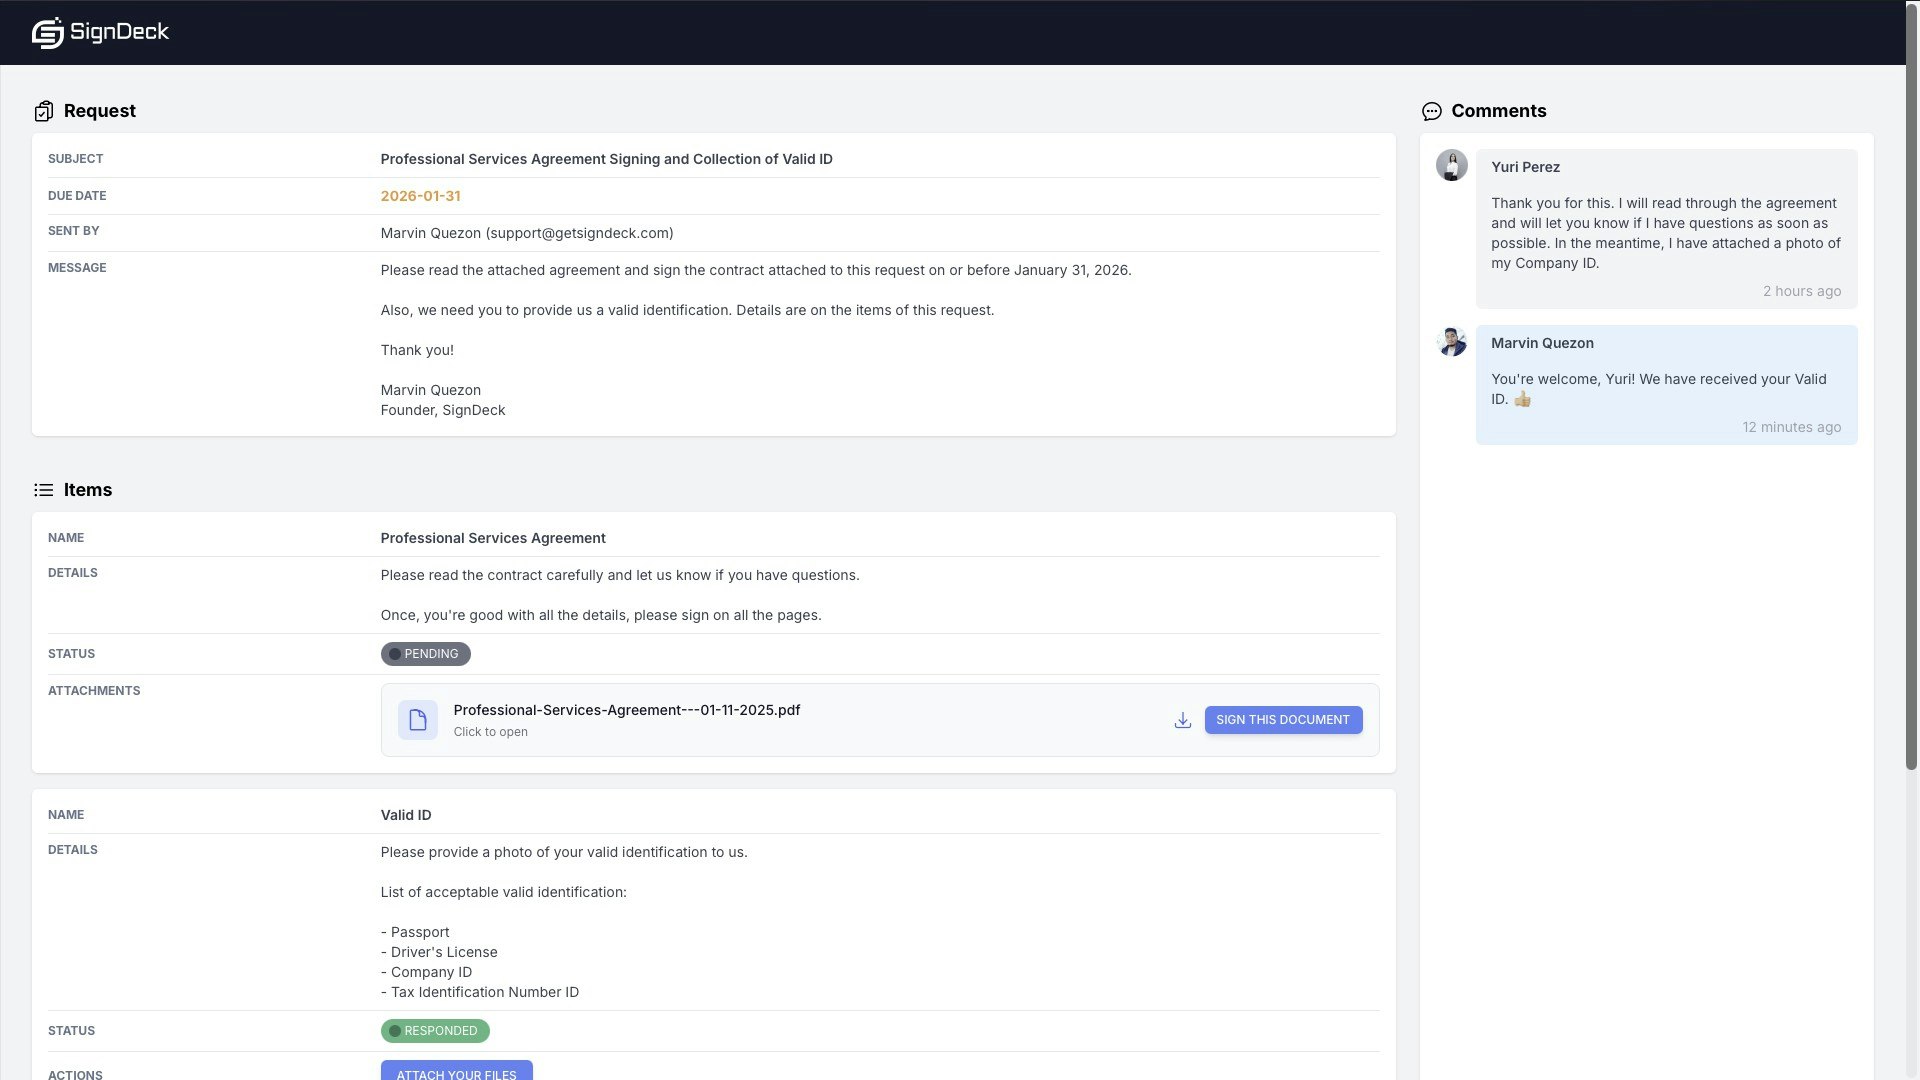Click the Items list icon
The height and width of the screenshot is (1080, 1920).
tap(43, 490)
